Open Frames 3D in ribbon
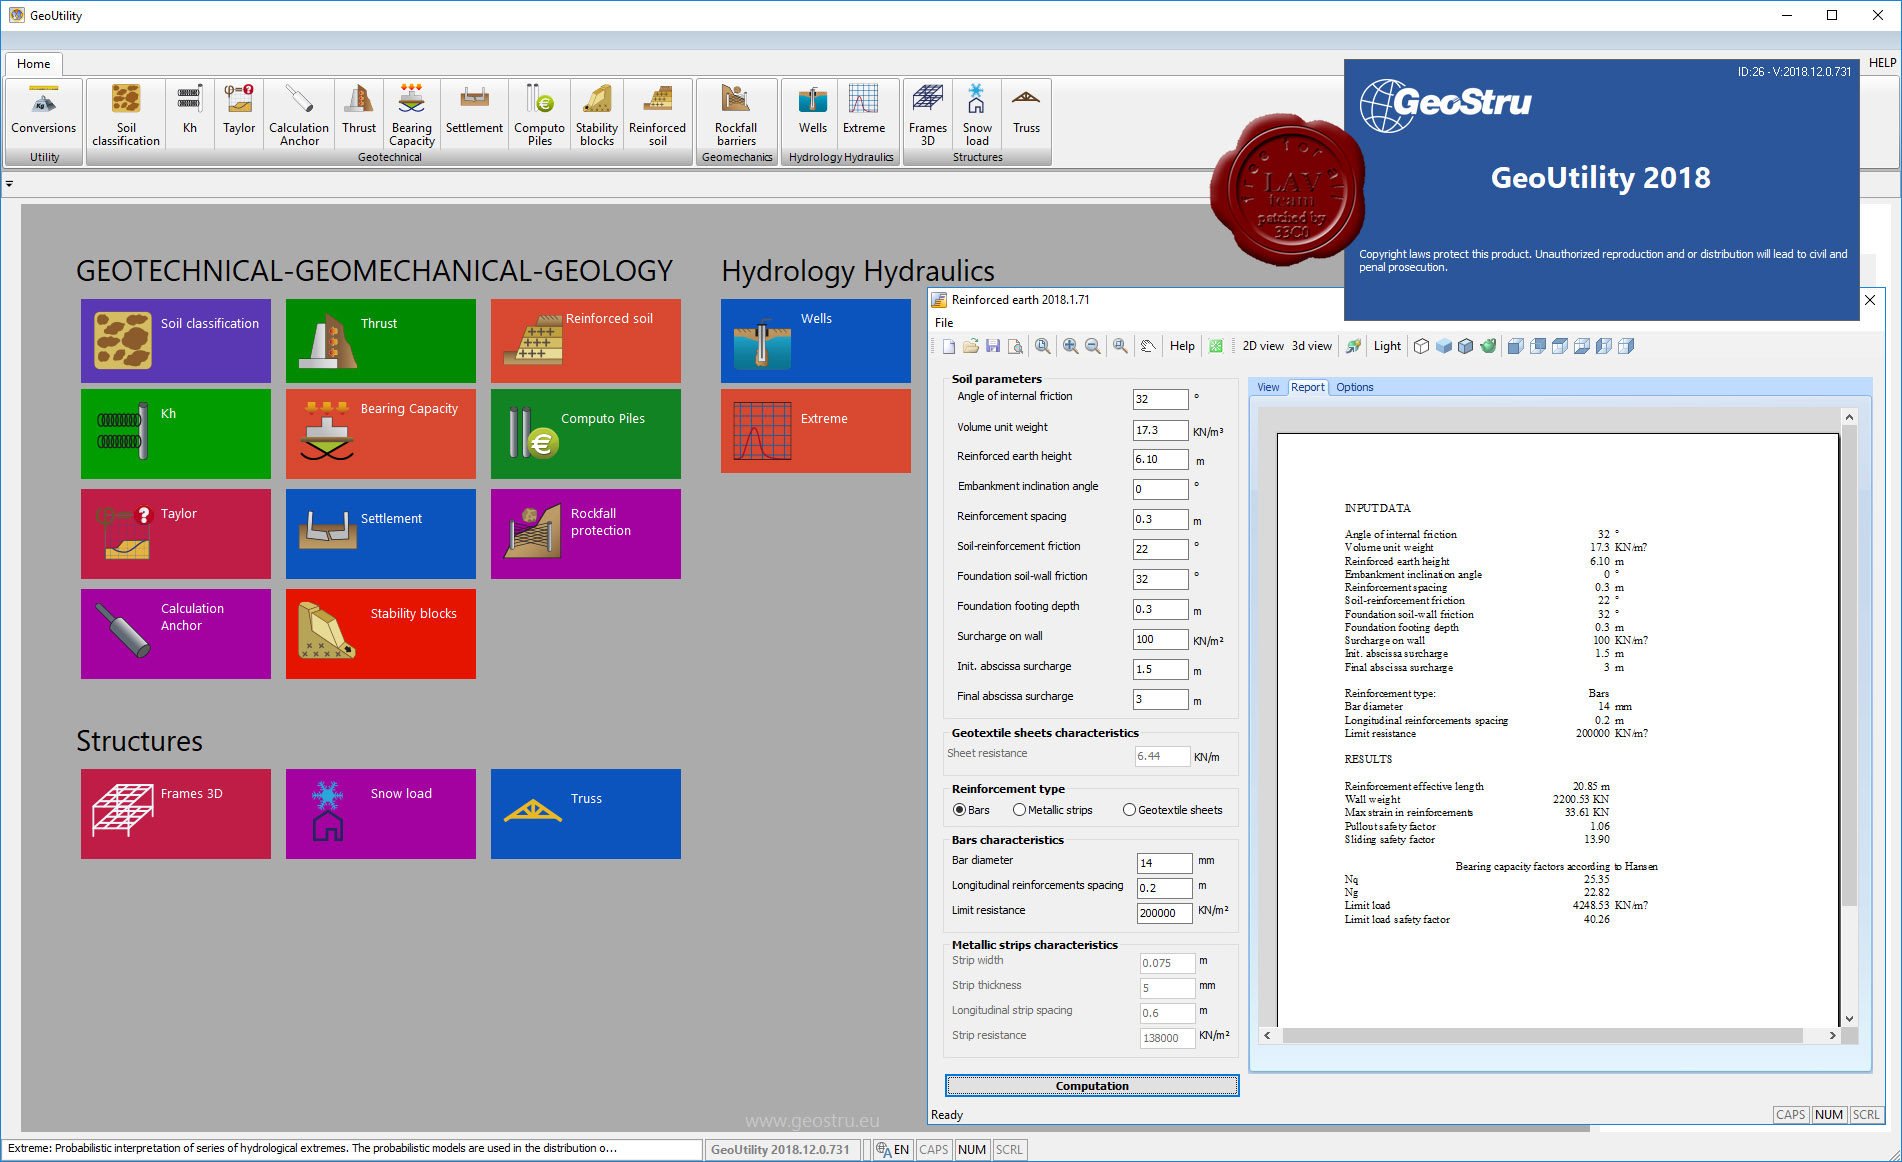The image size is (1902, 1162). 928,114
